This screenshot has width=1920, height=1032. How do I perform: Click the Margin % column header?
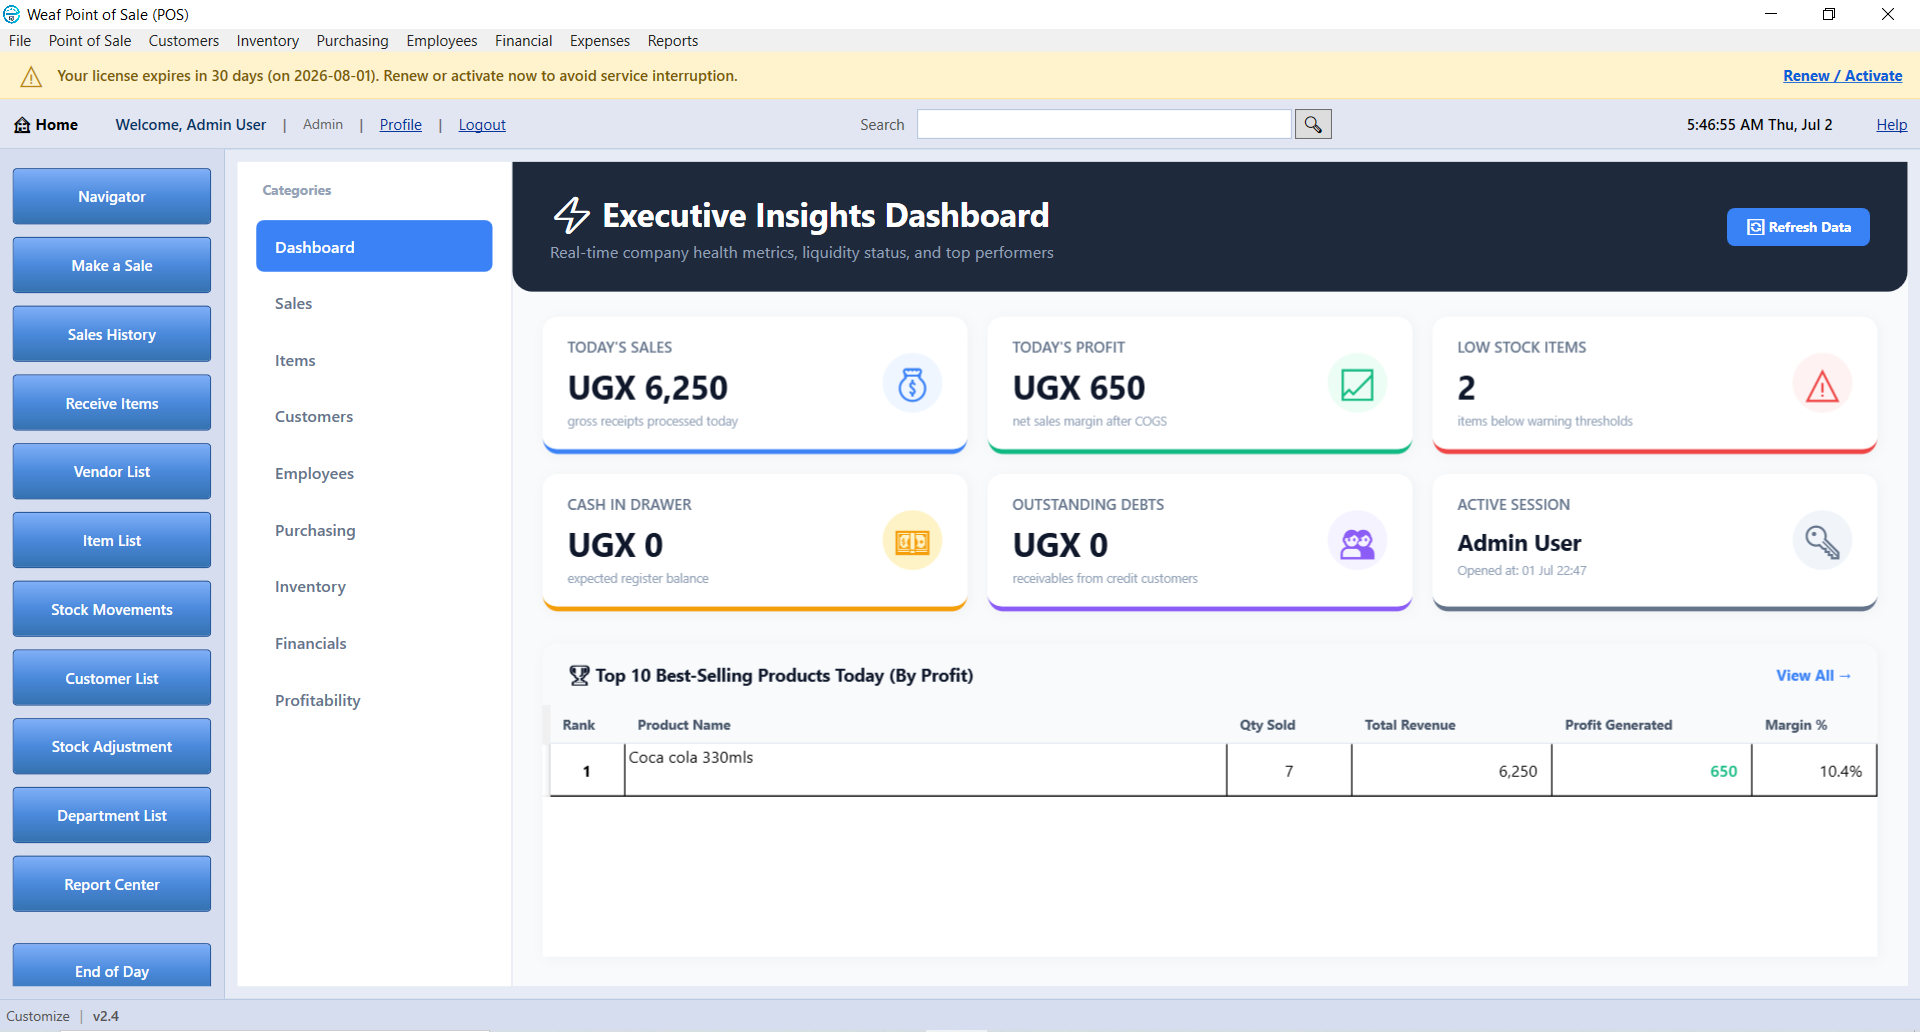pos(1796,725)
